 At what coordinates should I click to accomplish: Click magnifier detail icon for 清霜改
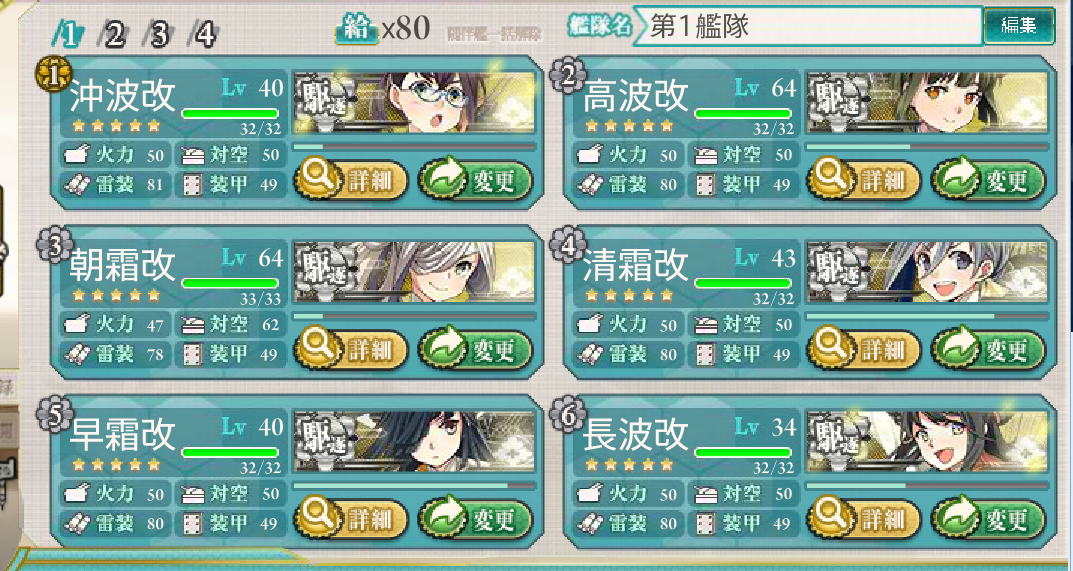(830, 348)
